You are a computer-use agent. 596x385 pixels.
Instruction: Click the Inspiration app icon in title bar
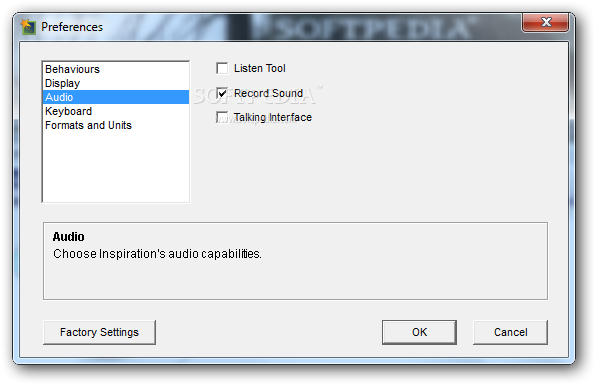[28, 27]
